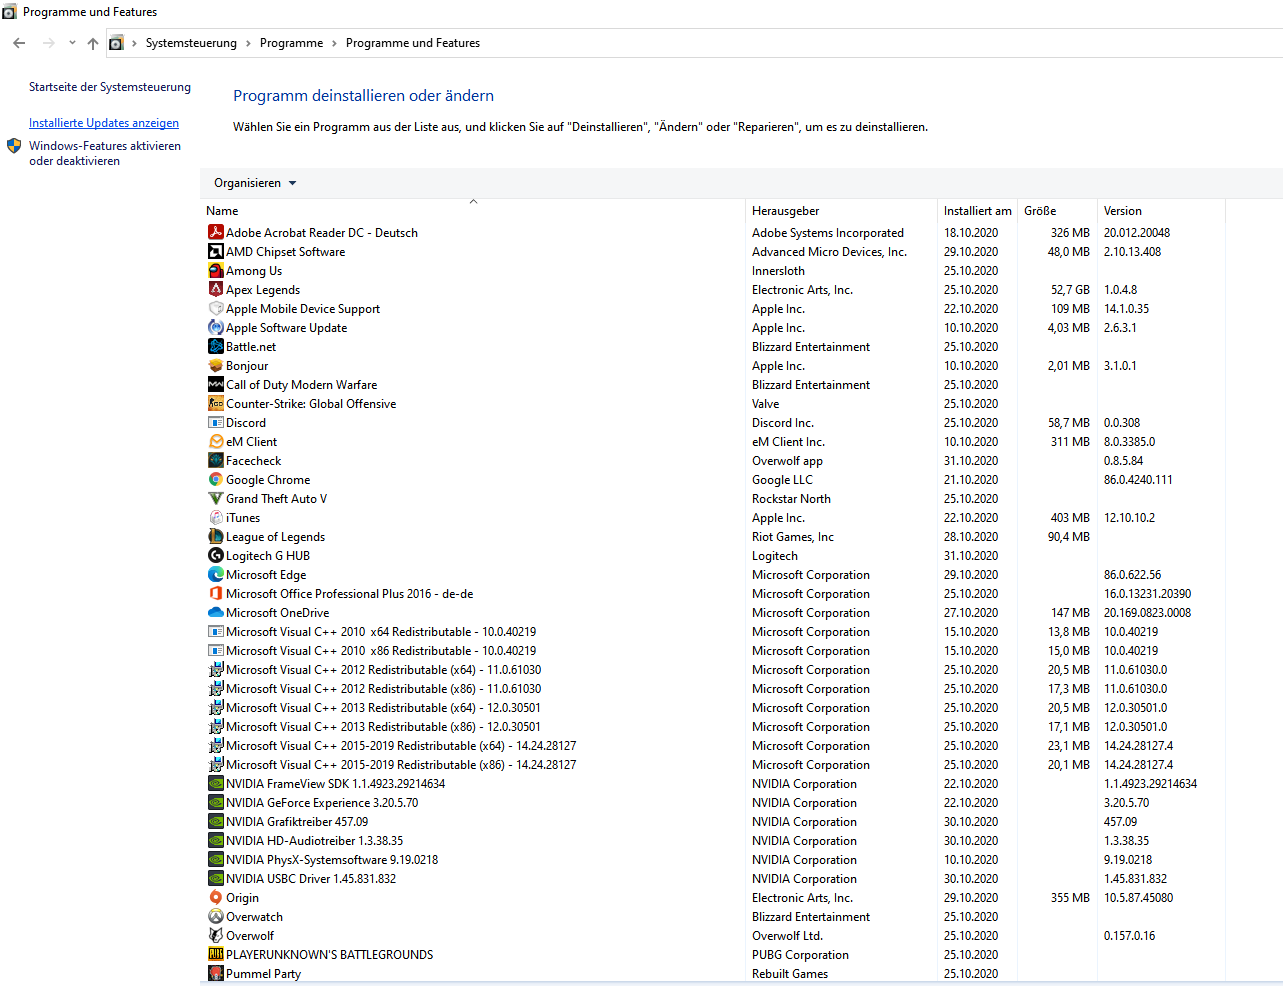The height and width of the screenshot is (986, 1283).
Task: Click the Bonjour icon
Action: tap(215, 365)
